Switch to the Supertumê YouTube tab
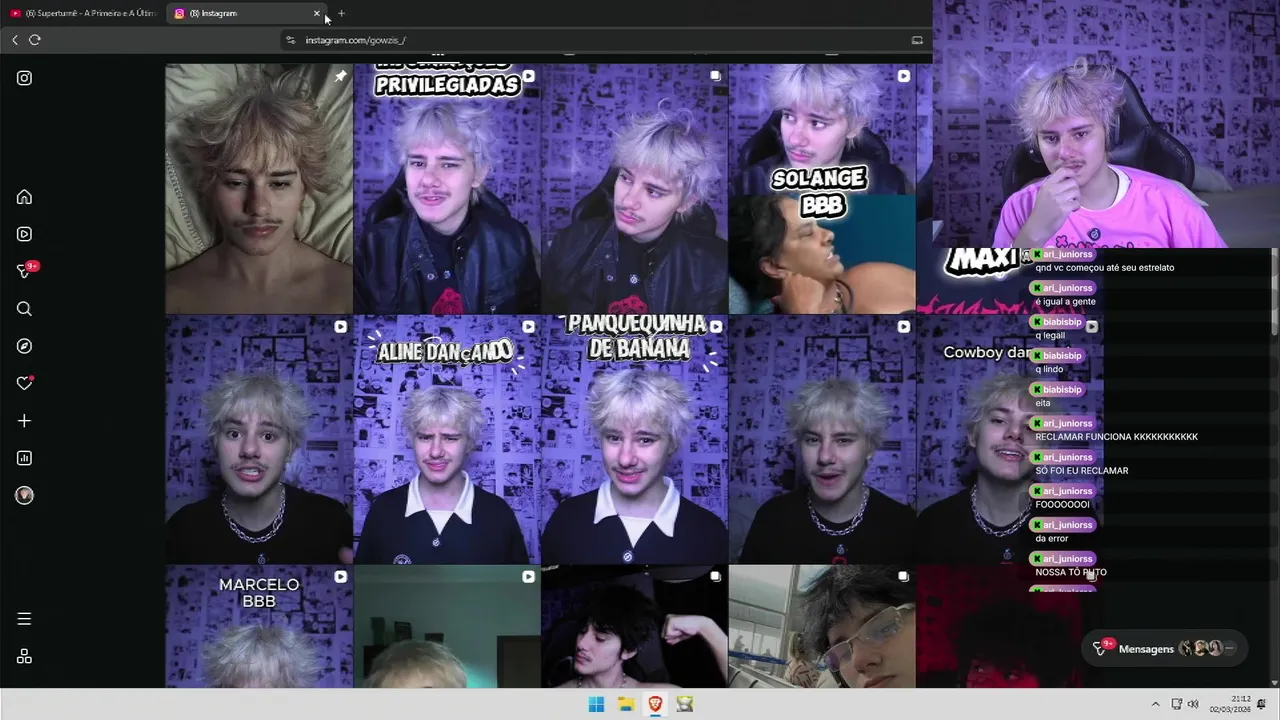This screenshot has width=1280, height=720. 82,13
